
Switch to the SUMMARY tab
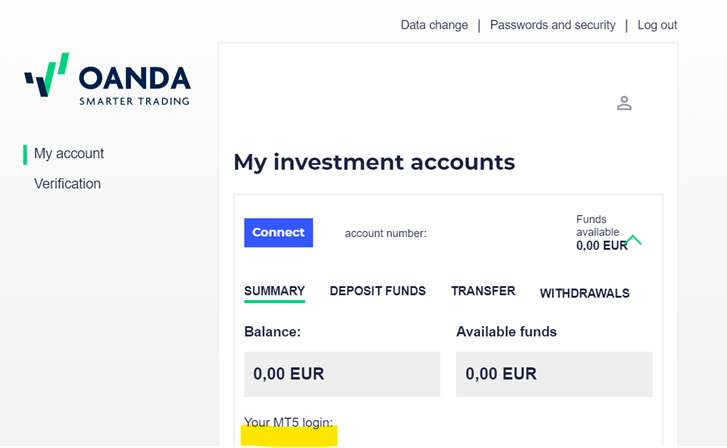[x=274, y=291]
